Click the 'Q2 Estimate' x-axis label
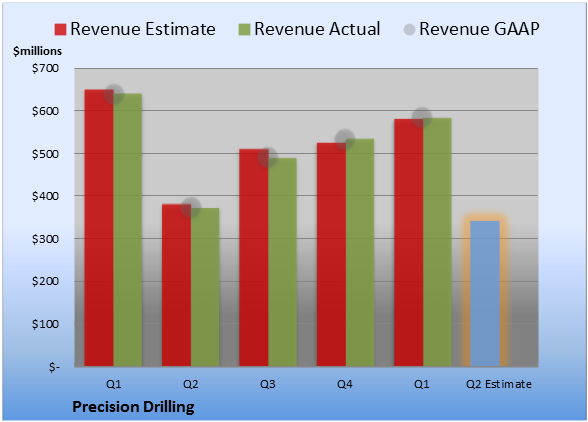Image resolution: width=588 pixels, height=422 pixels. [499, 384]
